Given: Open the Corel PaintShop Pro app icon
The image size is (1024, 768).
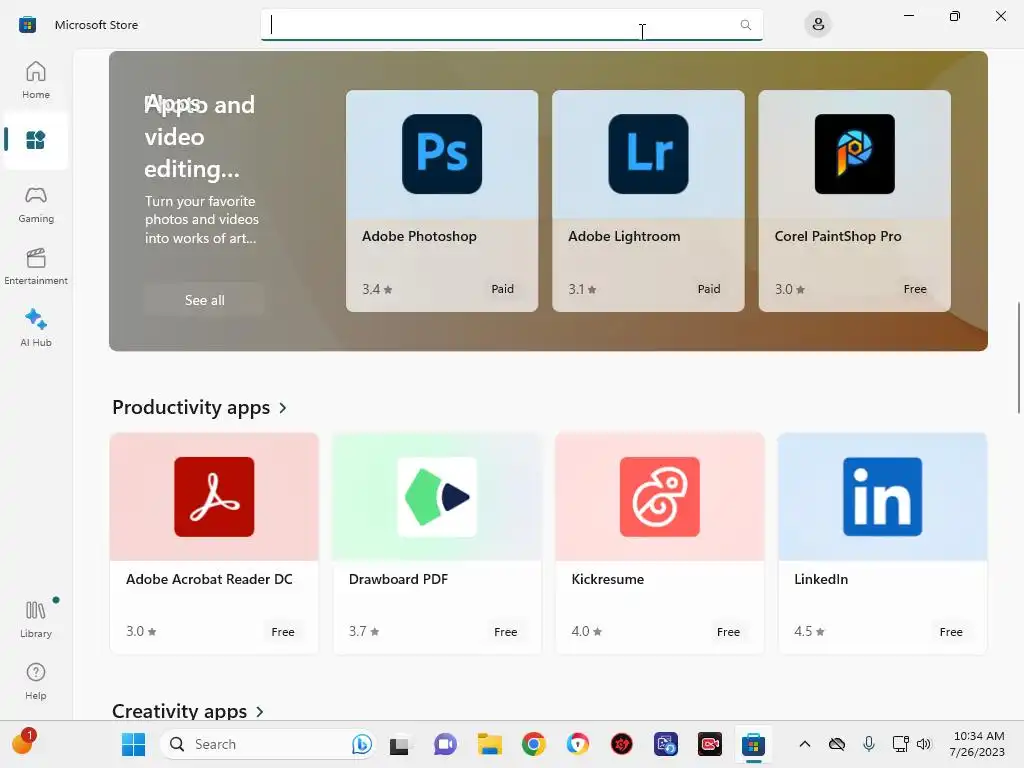Looking at the screenshot, I should (855, 154).
